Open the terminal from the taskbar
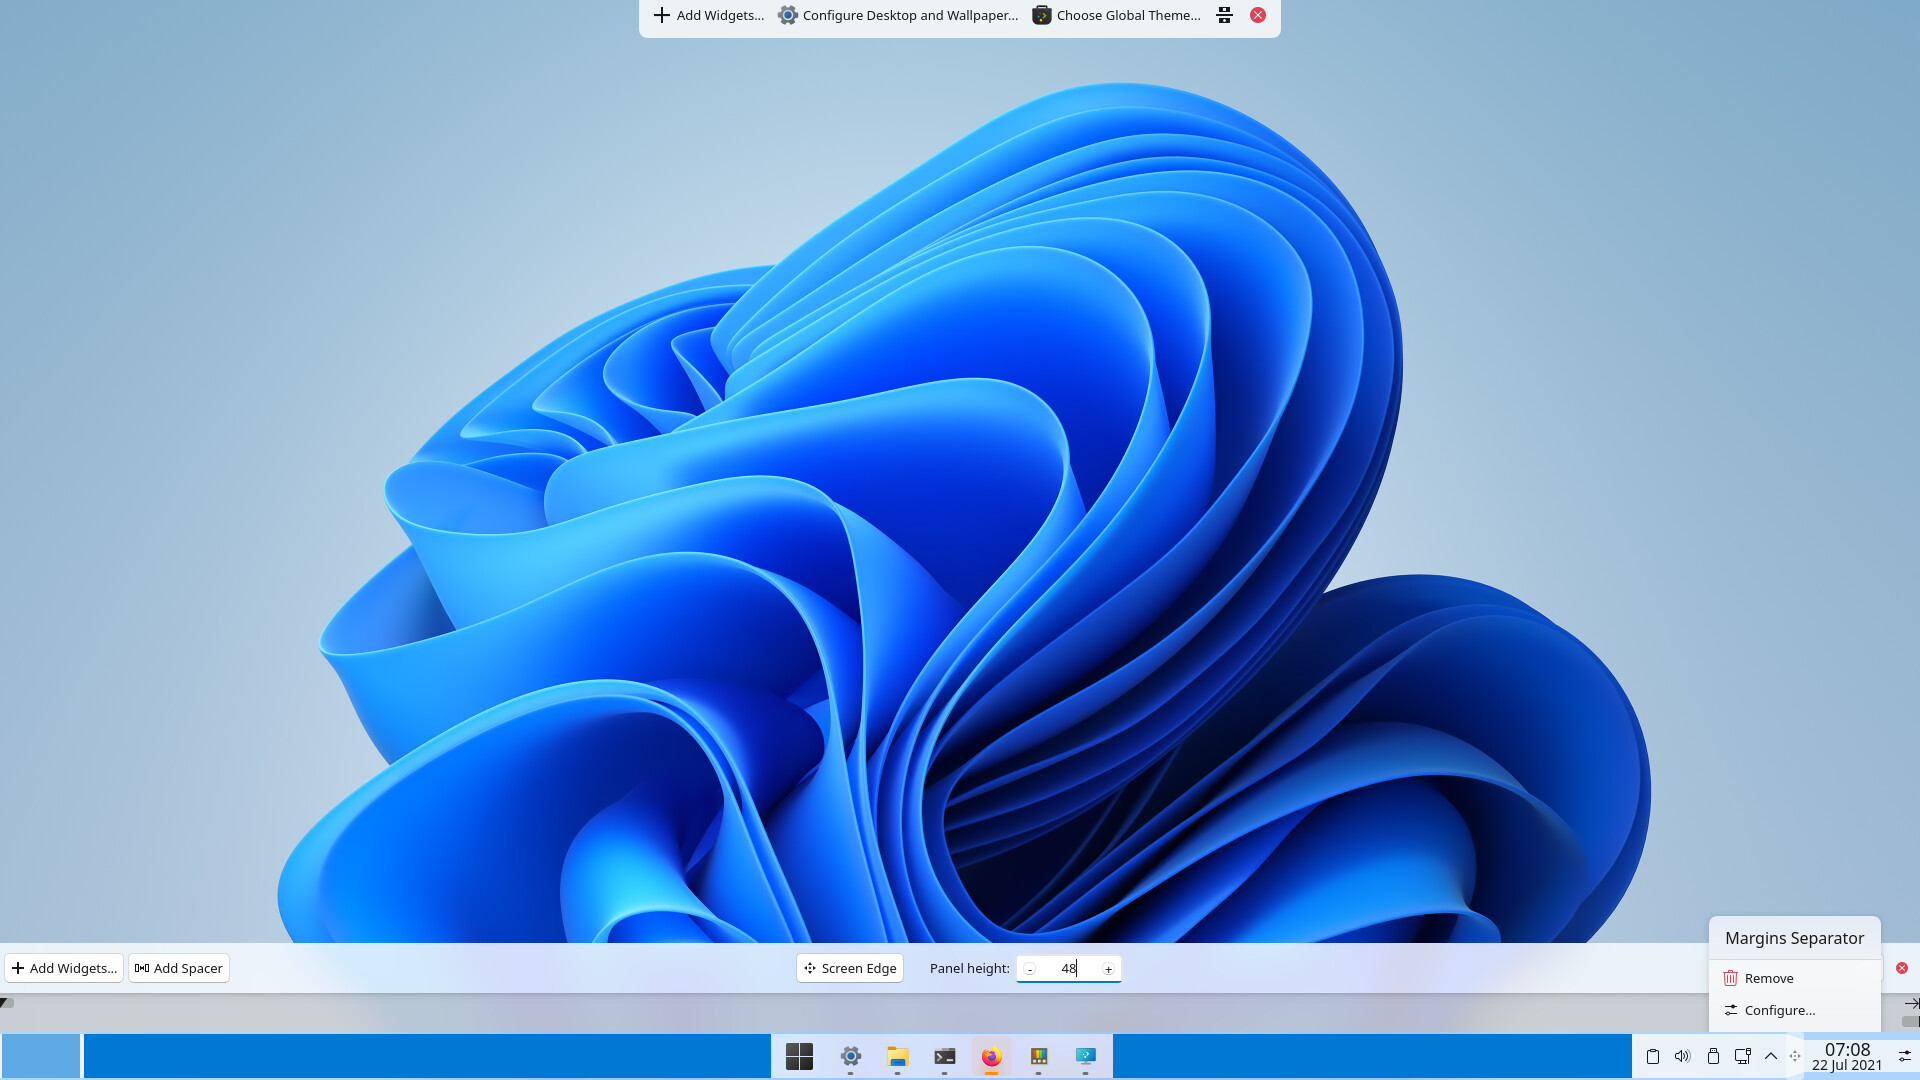This screenshot has height=1080, width=1920. coord(945,1056)
